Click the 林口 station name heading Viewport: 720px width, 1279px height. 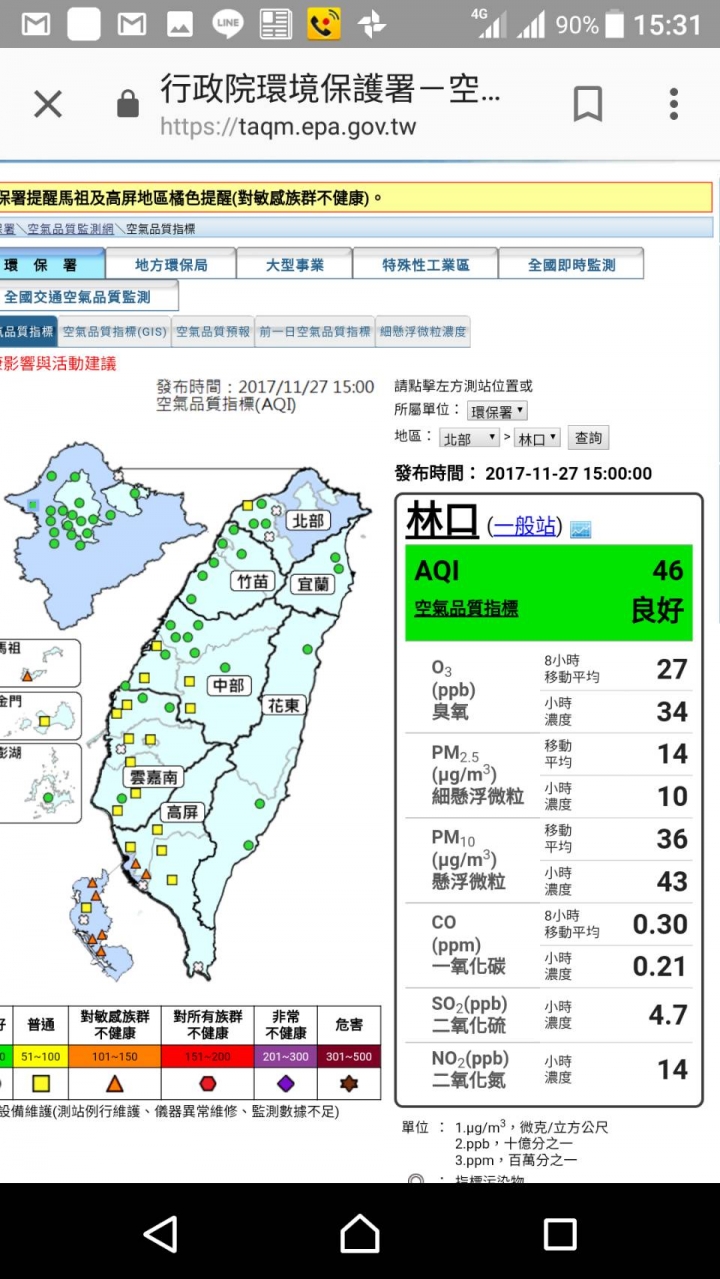click(x=442, y=521)
